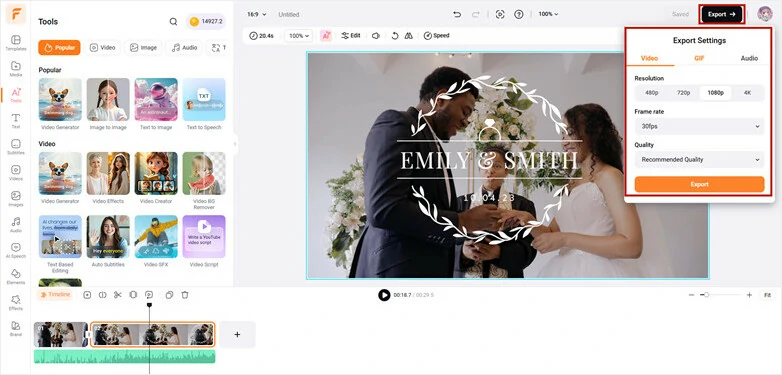Click the flip mirror icon
The height and width of the screenshot is (375, 782).
tap(408, 35)
